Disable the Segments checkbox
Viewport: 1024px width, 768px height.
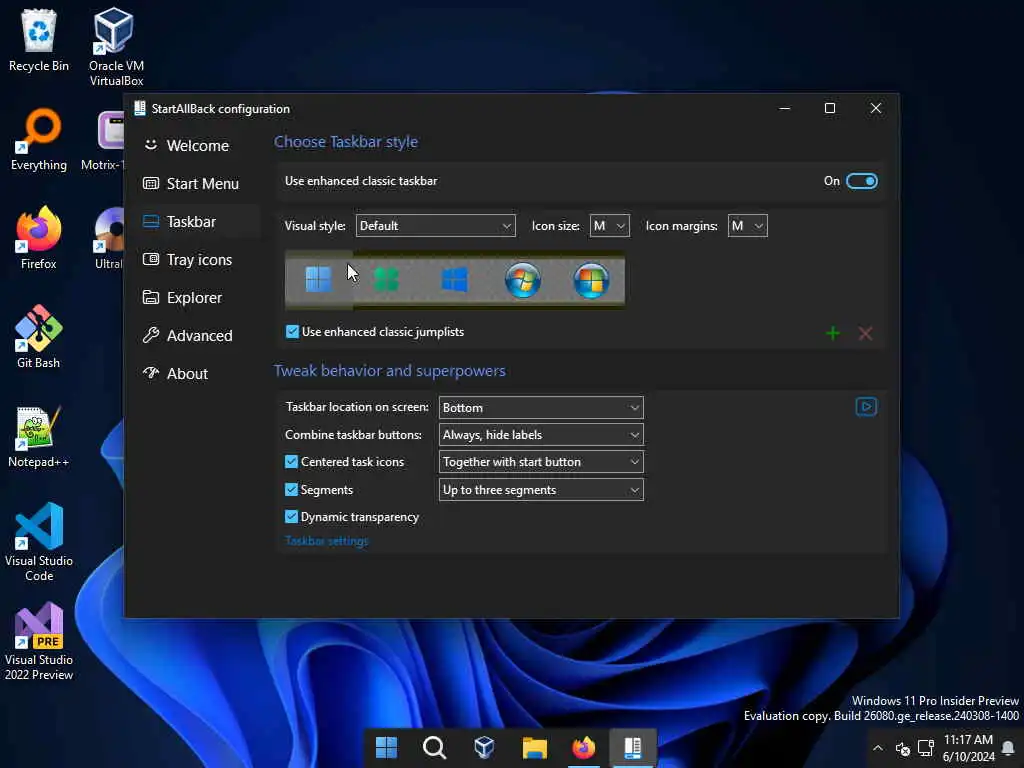coord(291,489)
